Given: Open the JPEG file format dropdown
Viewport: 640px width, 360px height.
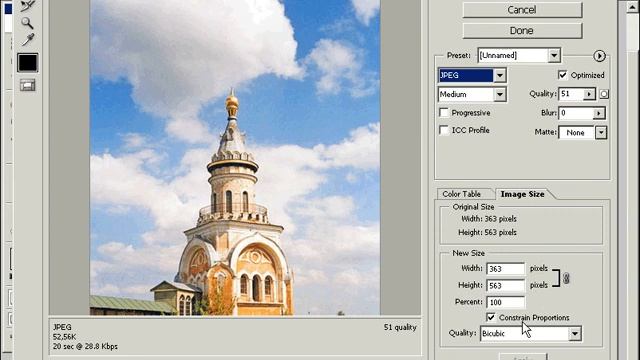Looking at the screenshot, I should [500, 75].
